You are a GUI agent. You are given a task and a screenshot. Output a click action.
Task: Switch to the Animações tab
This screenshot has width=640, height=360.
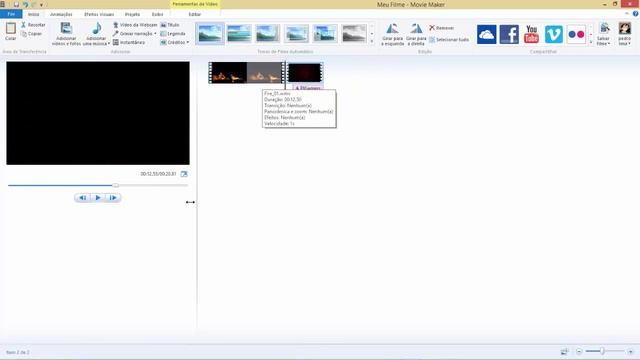61,14
